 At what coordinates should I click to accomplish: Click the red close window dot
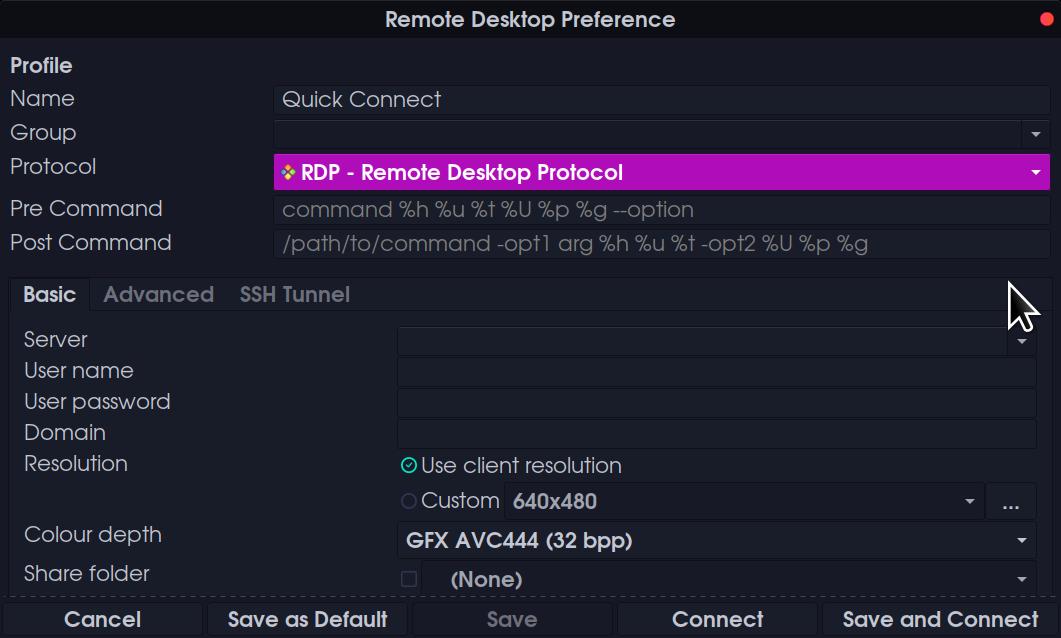click(1046, 20)
